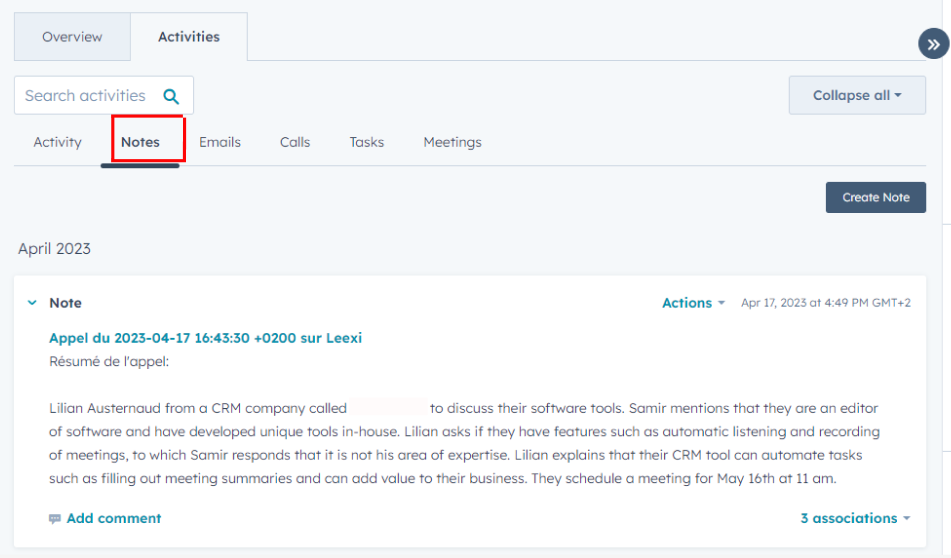View the Meetings filter tab
The image size is (951, 558).
coord(452,142)
